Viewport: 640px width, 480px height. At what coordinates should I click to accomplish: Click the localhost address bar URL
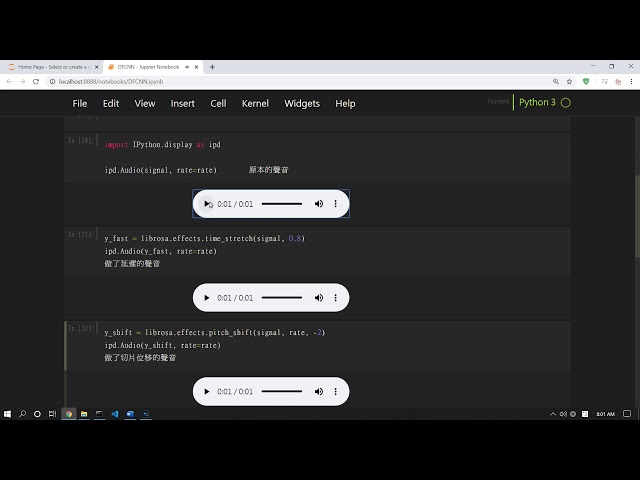click(111, 82)
